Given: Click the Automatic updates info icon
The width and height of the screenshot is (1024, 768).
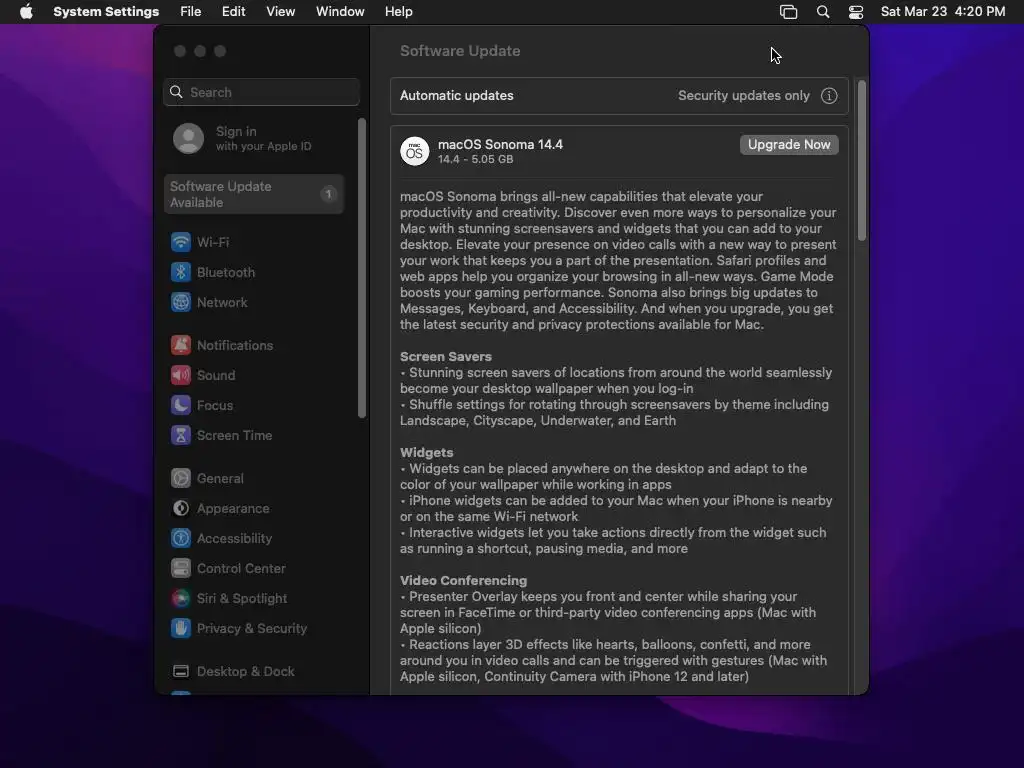Looking at the screenshot, I should [x=829, y=96].
